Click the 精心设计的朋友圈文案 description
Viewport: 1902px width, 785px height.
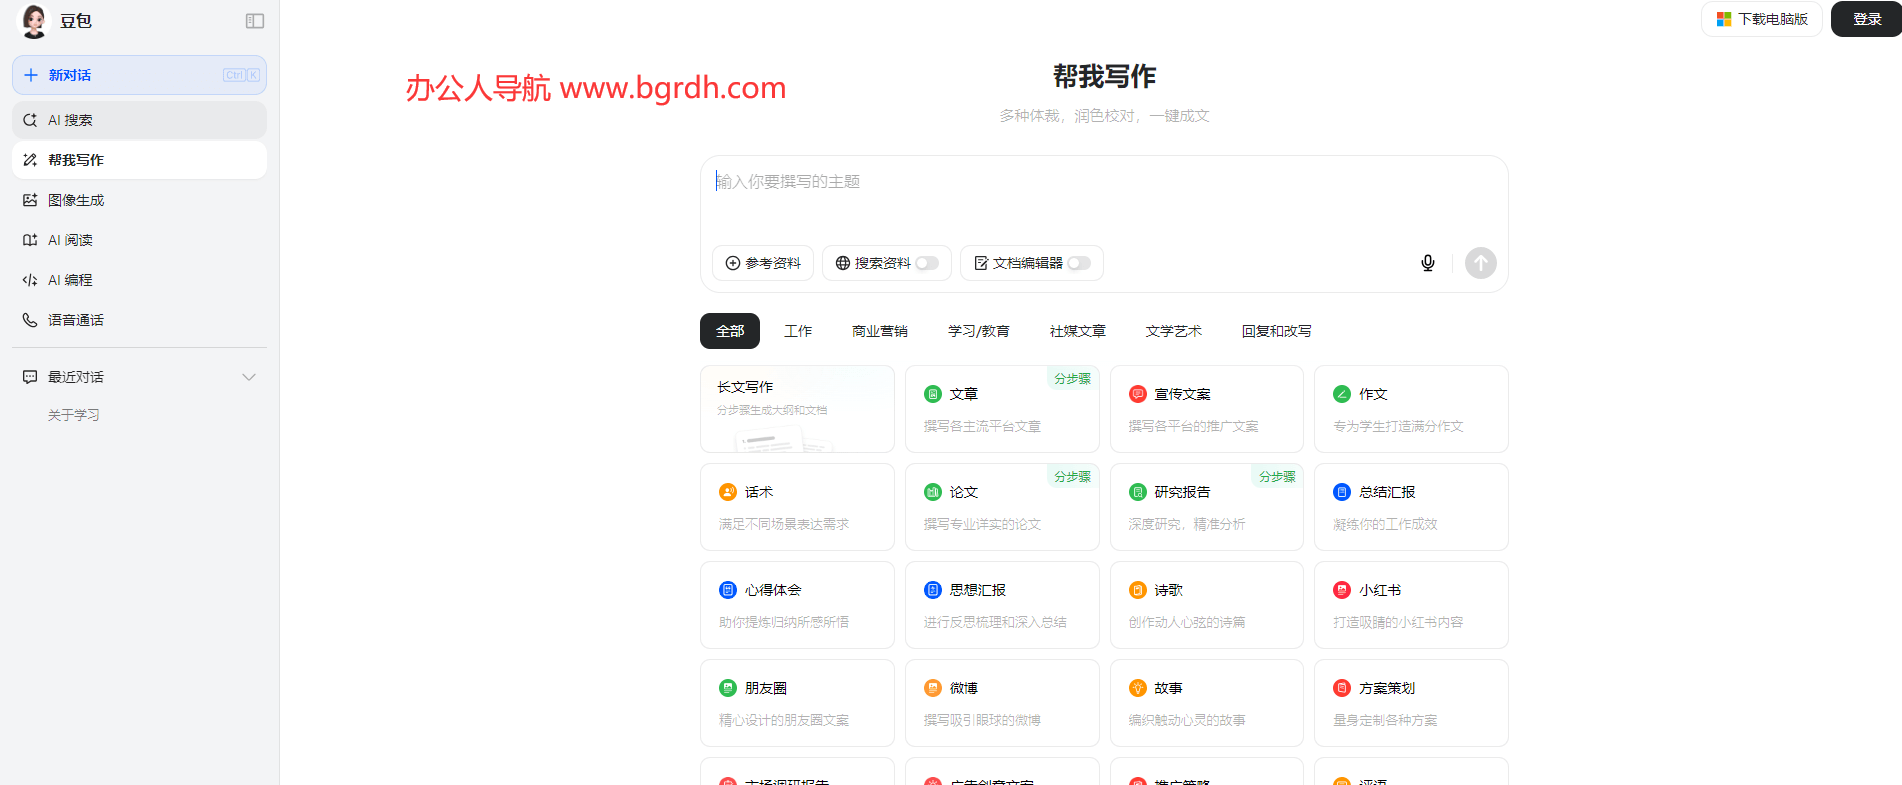[784, 720]
